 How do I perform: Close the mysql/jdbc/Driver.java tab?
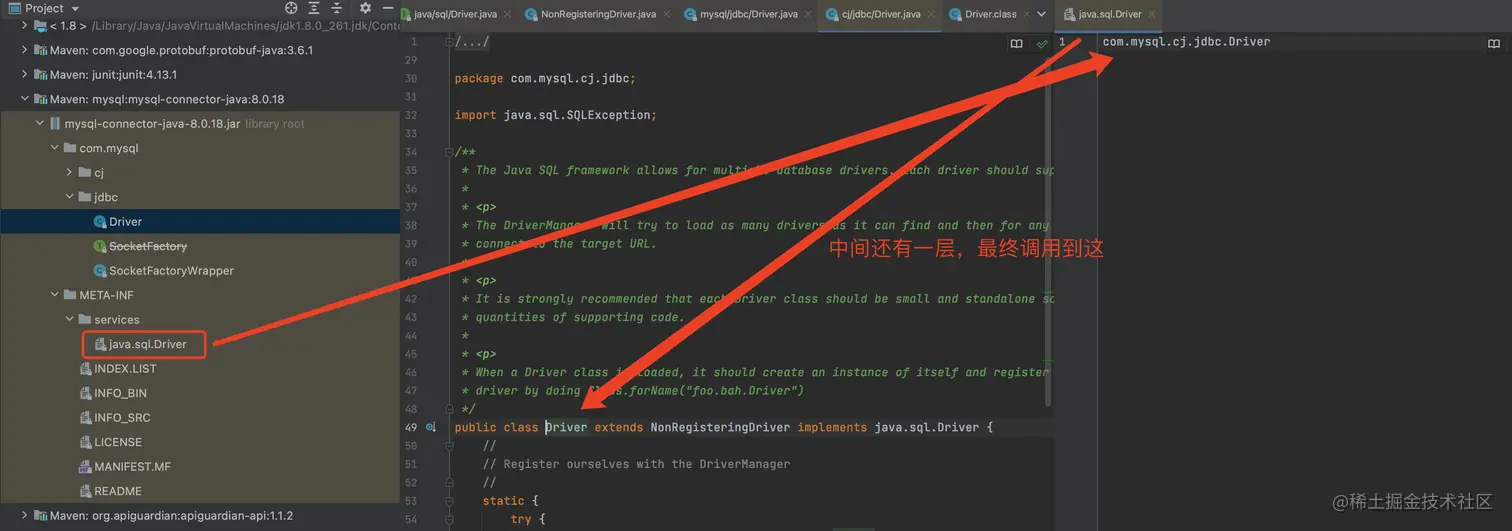(807, 14)
